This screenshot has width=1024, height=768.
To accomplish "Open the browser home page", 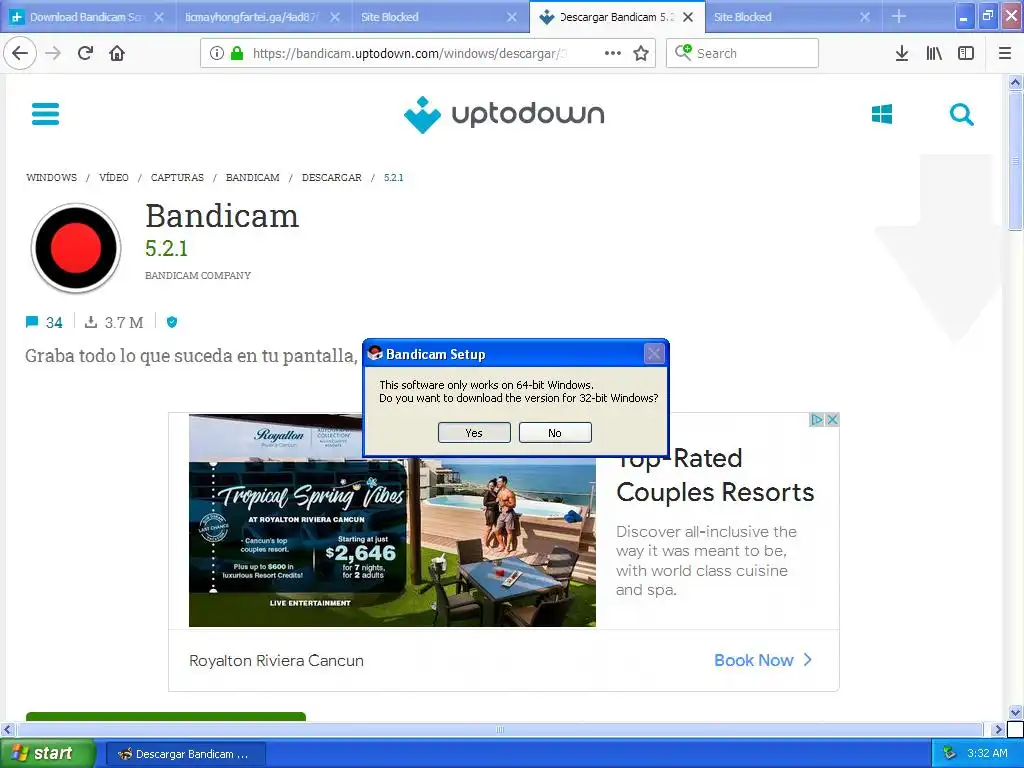I will tap(117, 53).
